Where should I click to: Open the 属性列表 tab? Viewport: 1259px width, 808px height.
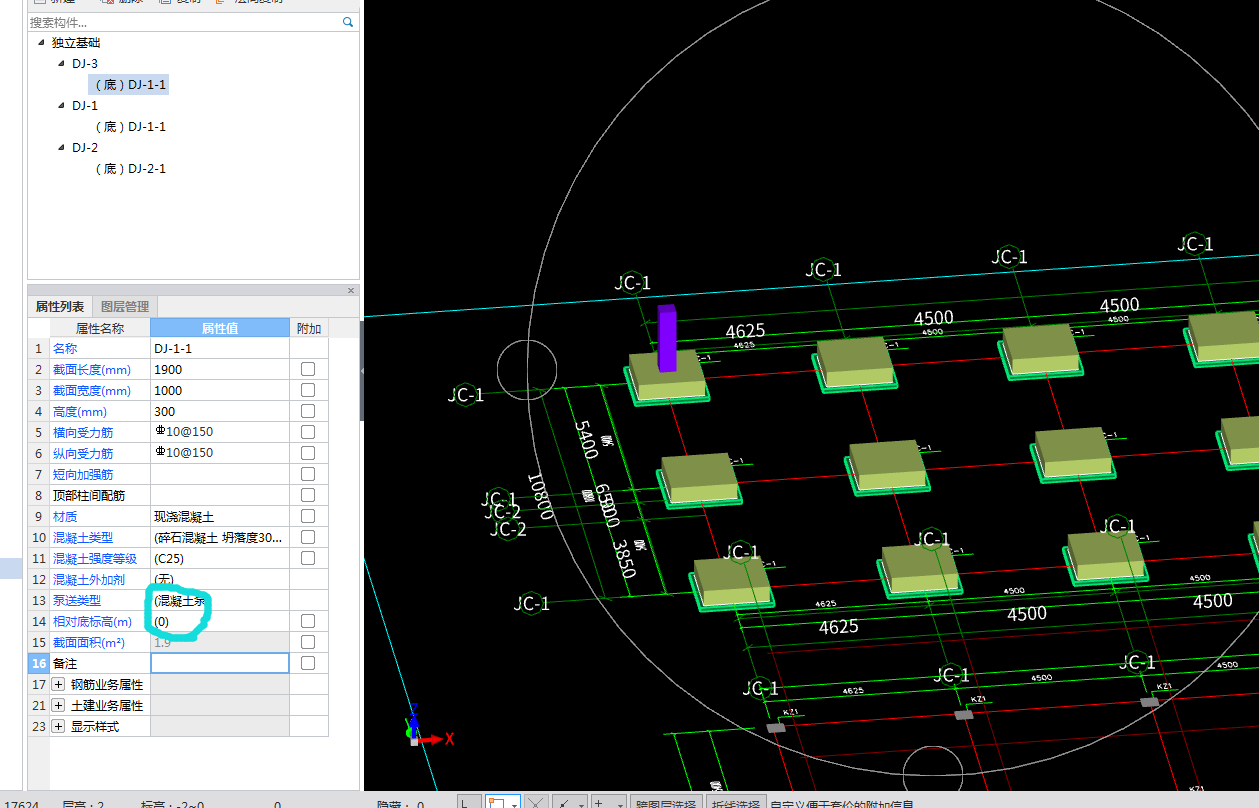pos(60,307)
